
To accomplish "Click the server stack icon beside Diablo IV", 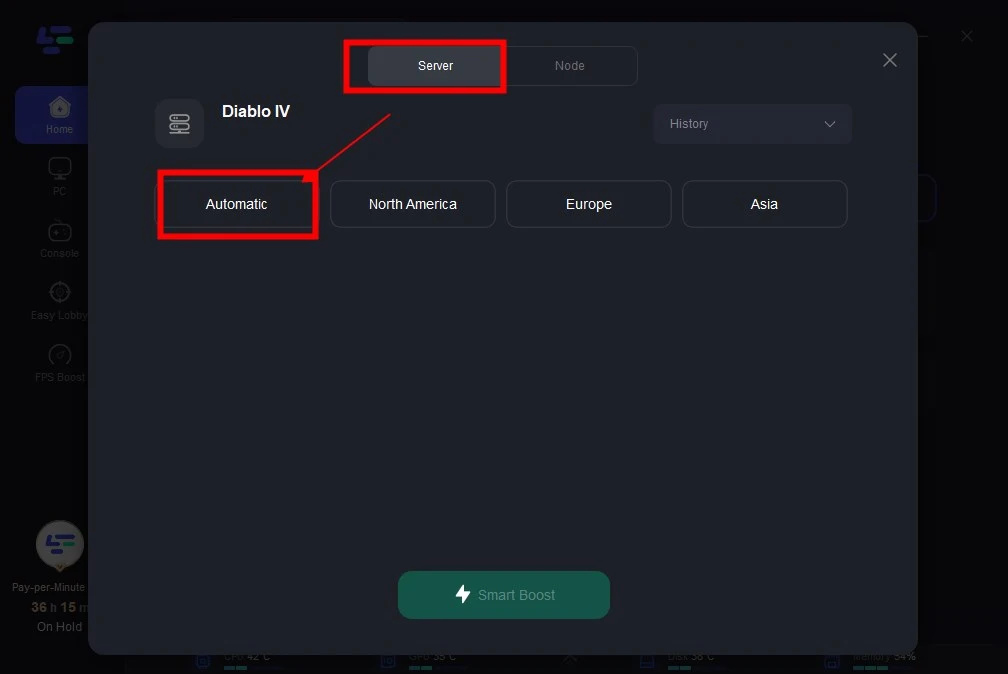I will tap(179, 123).
